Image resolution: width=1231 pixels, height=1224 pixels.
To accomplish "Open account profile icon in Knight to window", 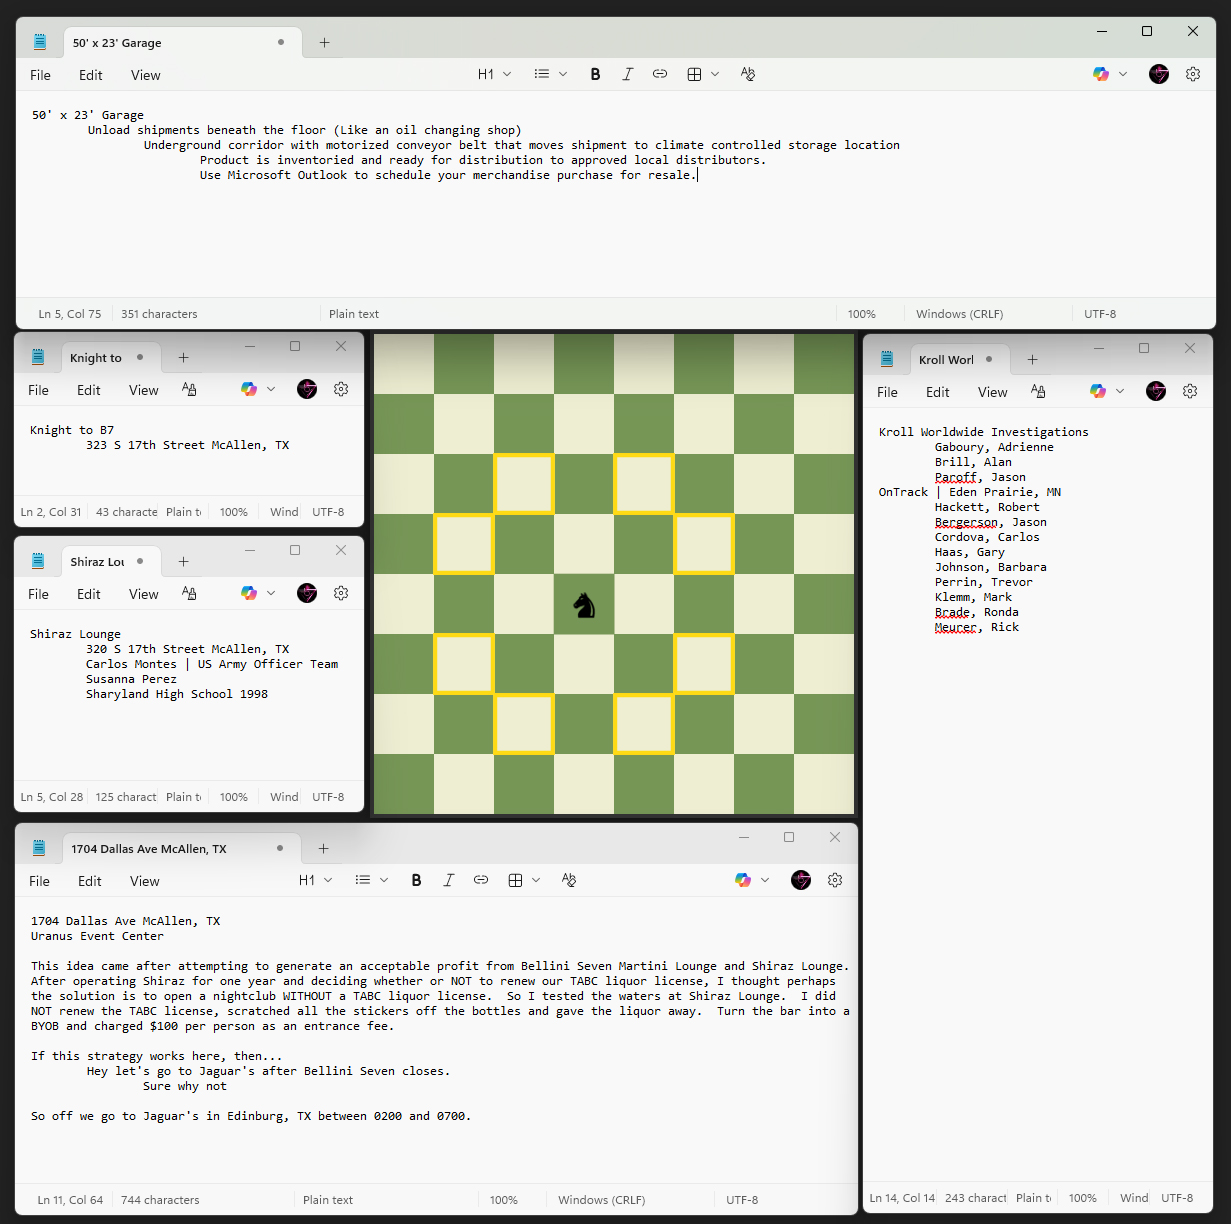I will 307,389.
